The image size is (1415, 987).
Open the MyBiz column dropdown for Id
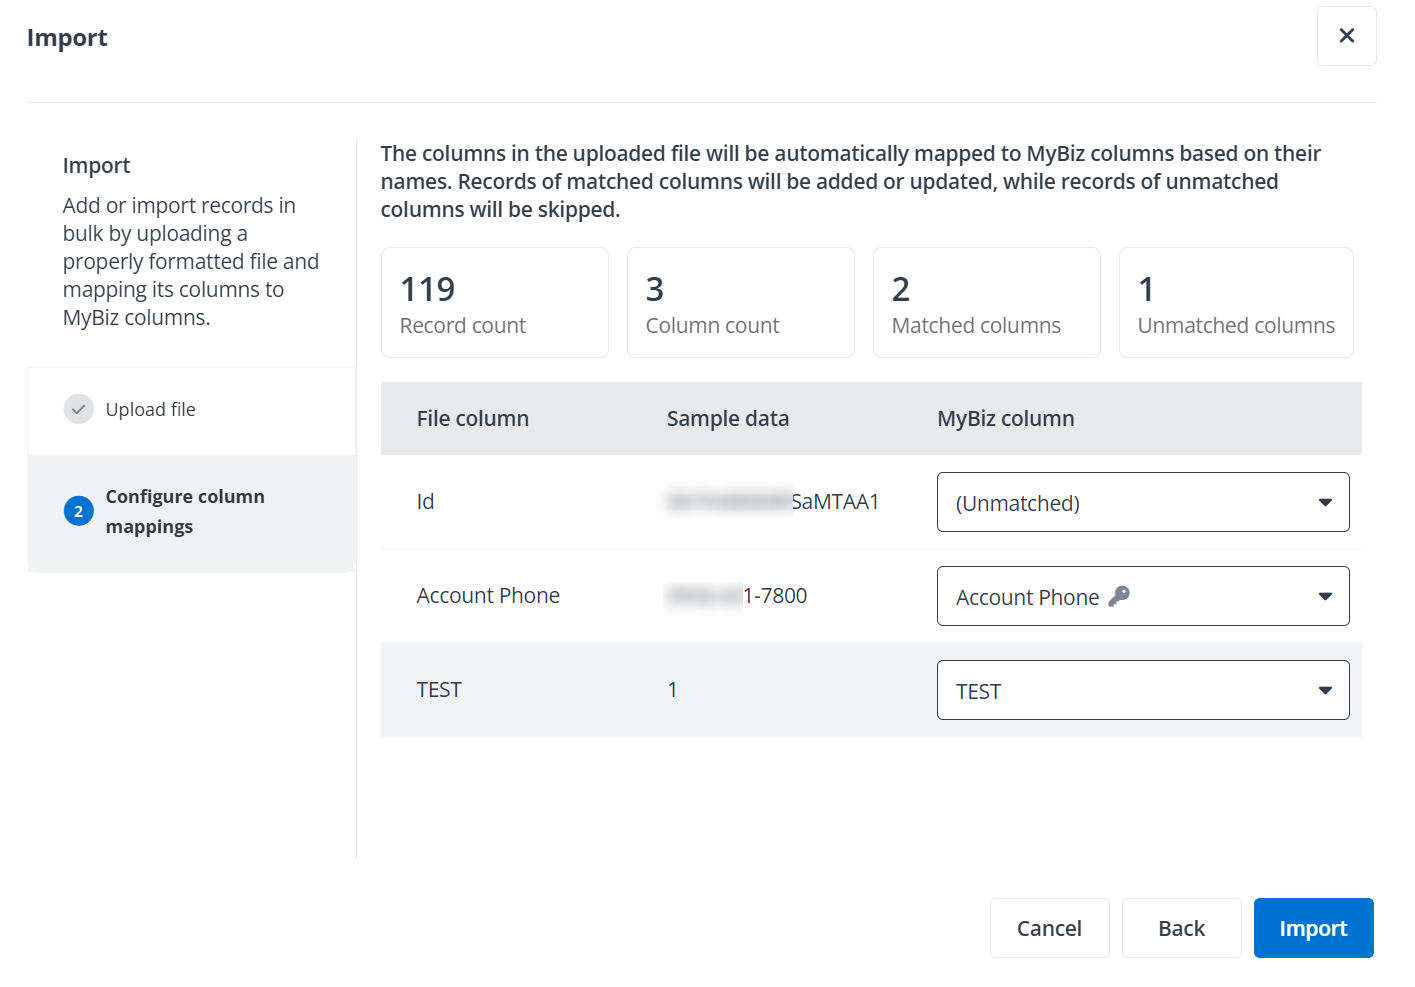(1143, 502)
